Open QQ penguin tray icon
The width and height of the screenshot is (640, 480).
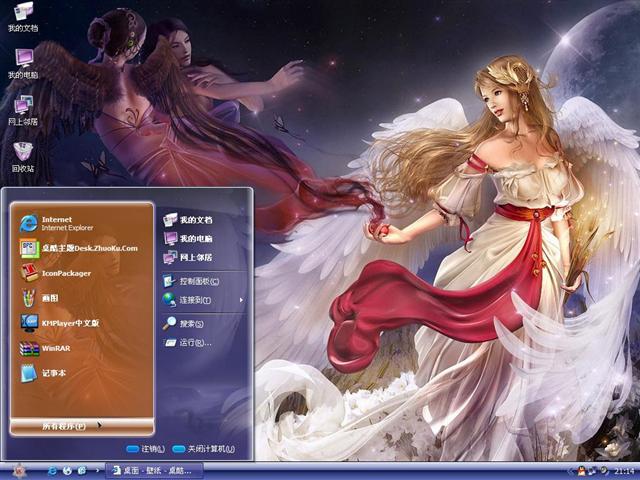tap(581, 471)
